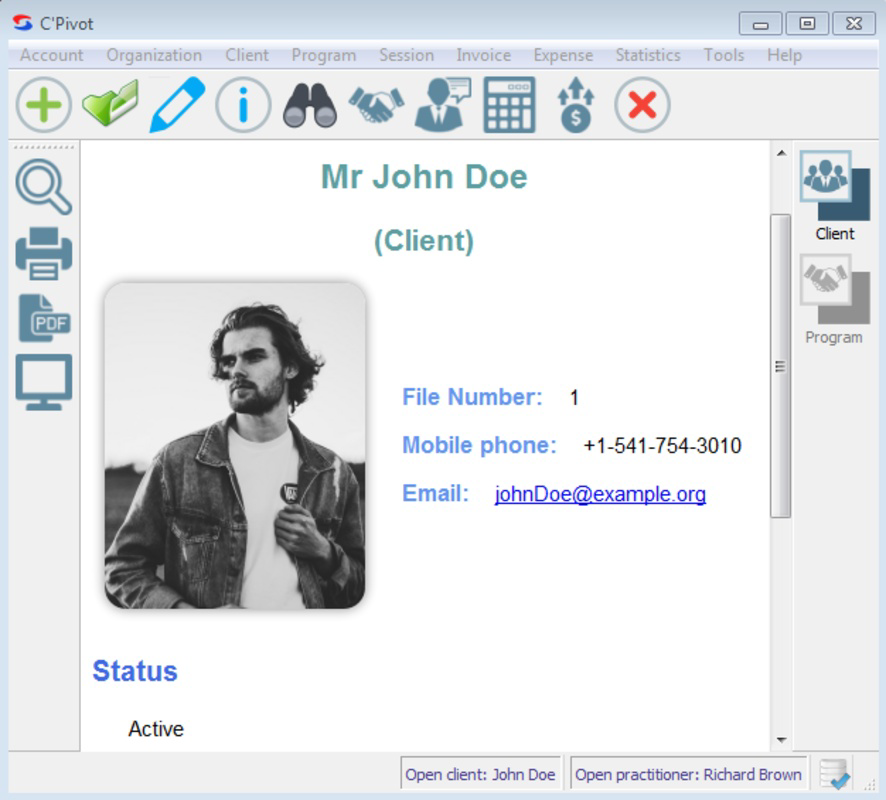Open the Client menu
Viewport: 886px width, 800px height.
[x=247, y=55]
